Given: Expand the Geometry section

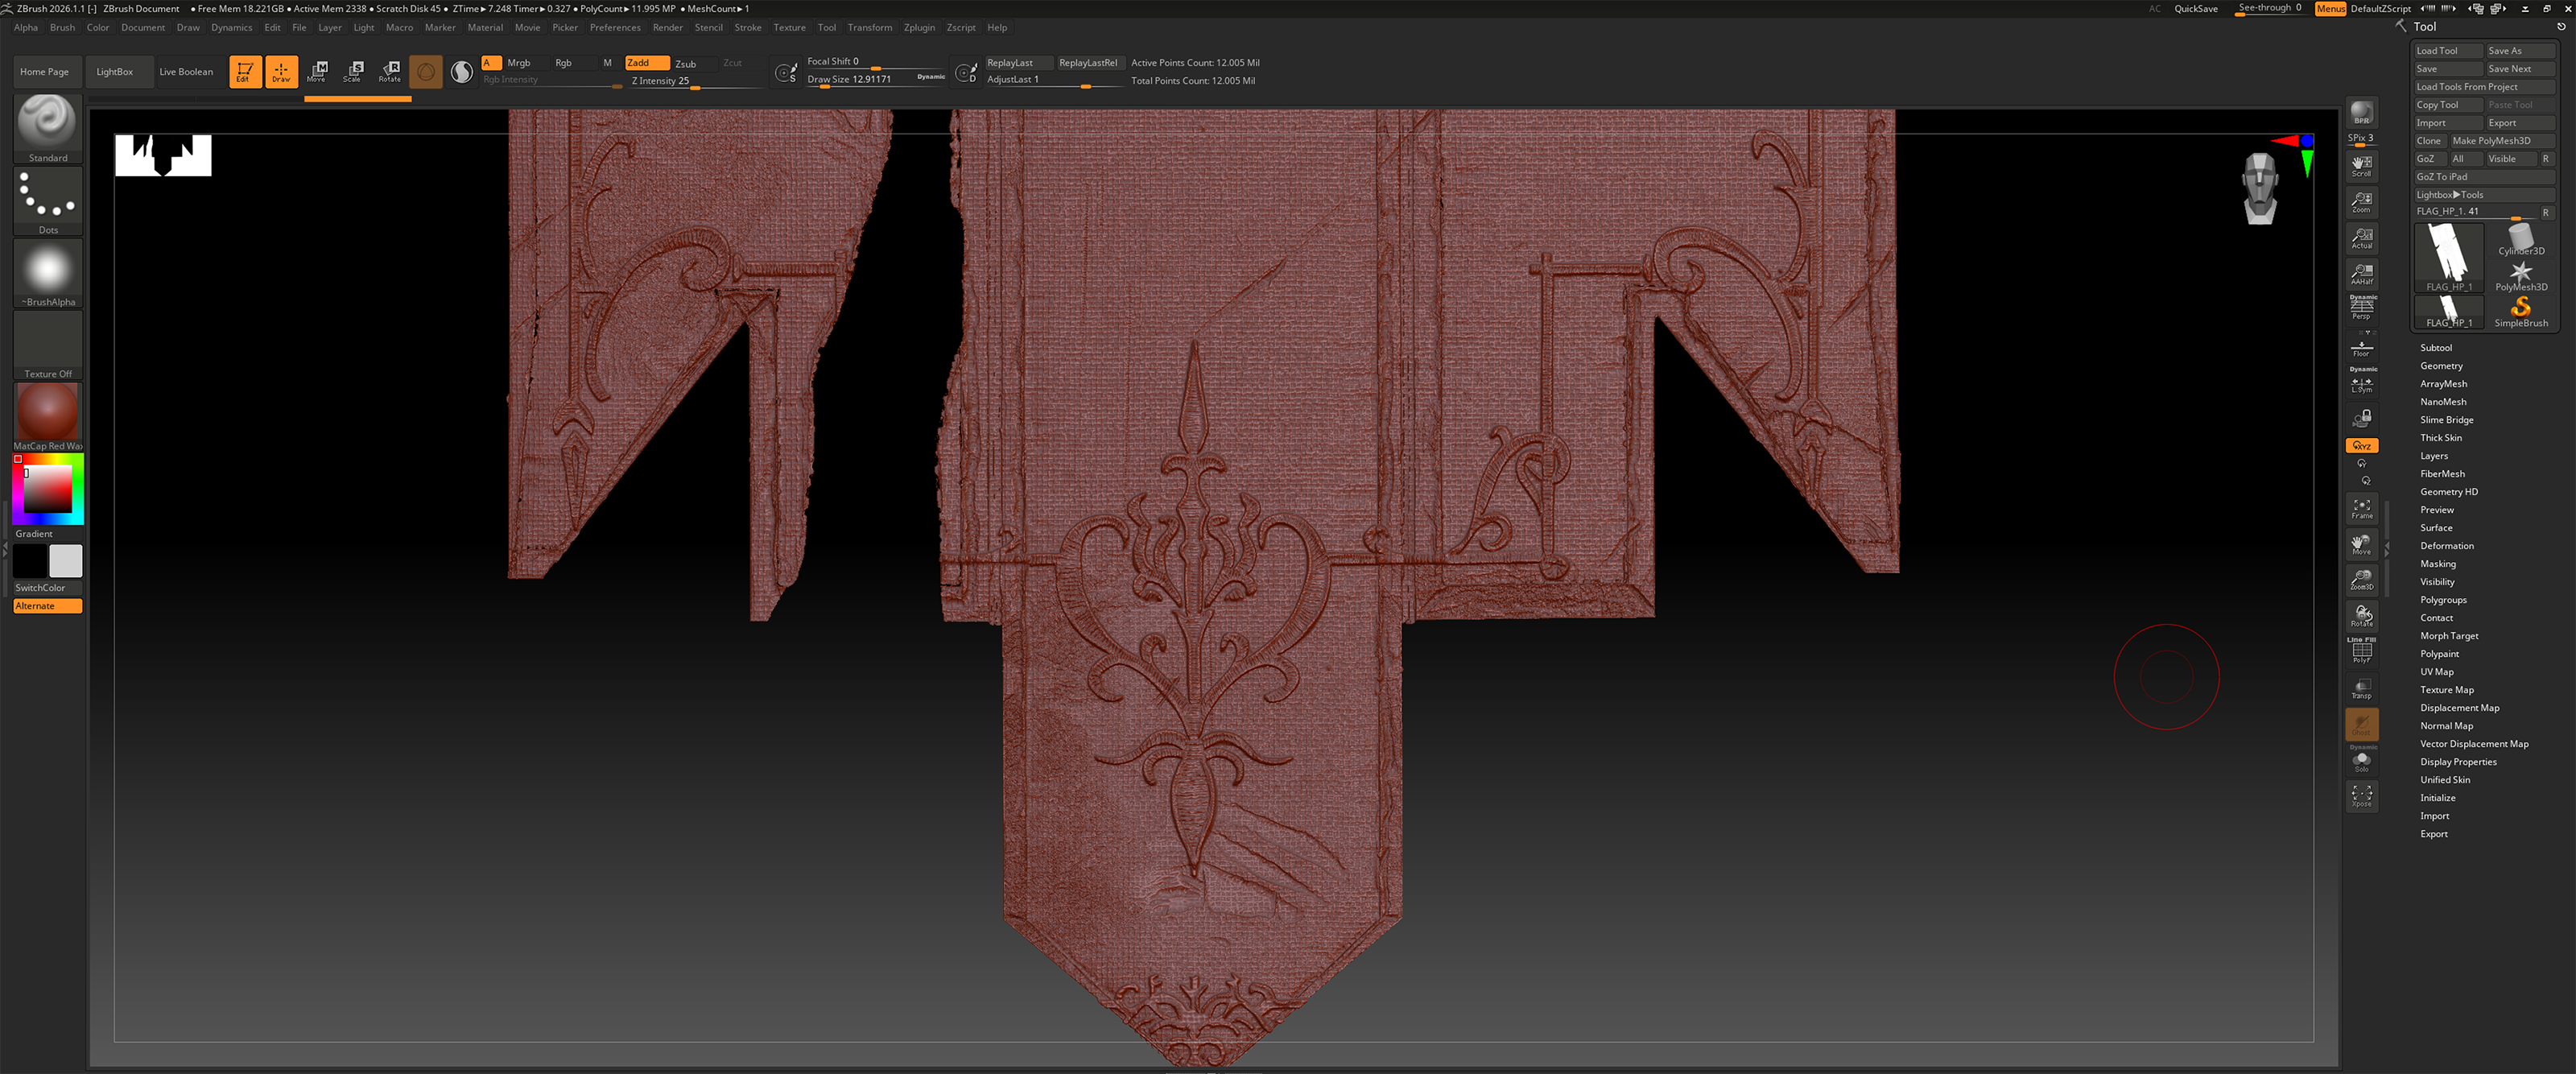Looking at the screenshot, I should (x=2440, y=366).
